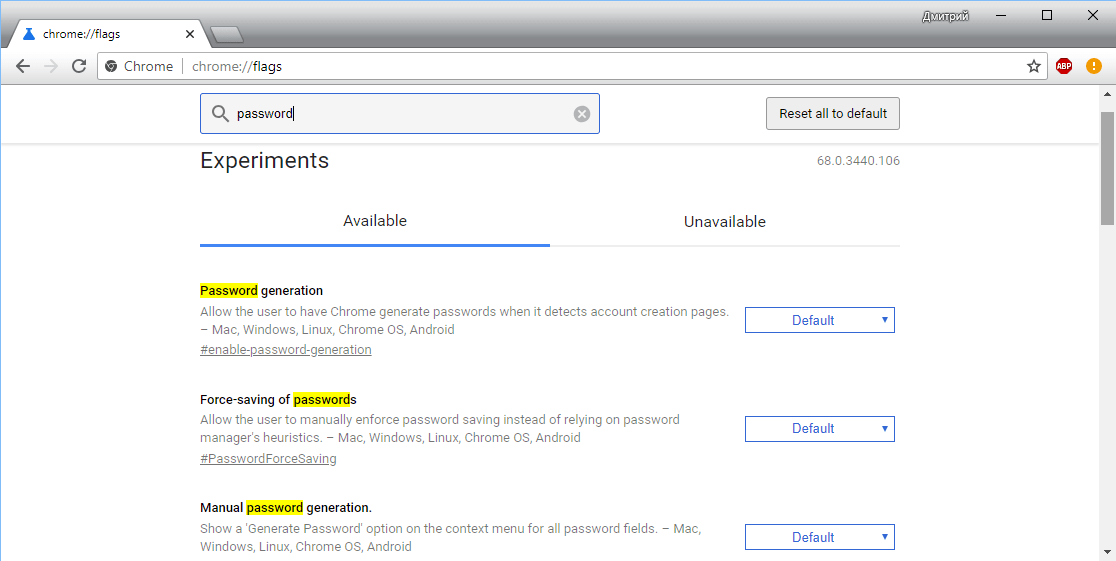Click the browser back arrow
1116x561 pixels.
[23, 66]
